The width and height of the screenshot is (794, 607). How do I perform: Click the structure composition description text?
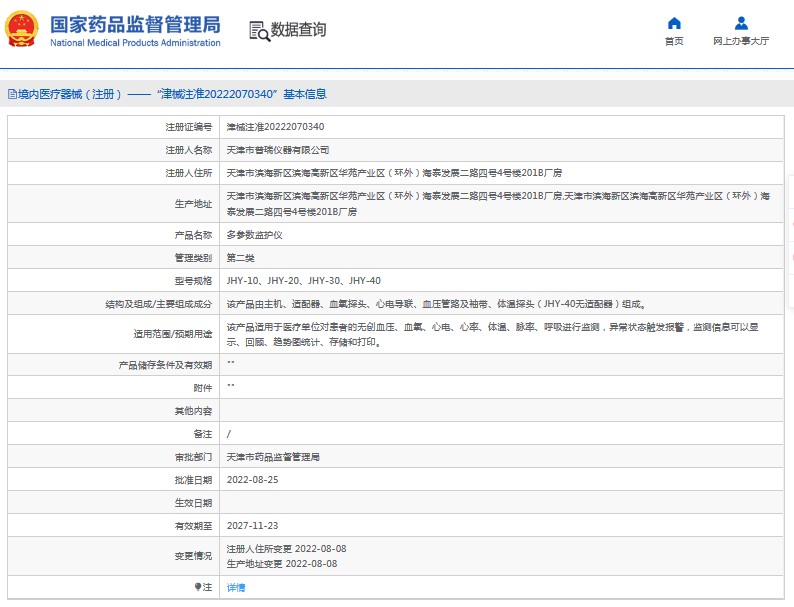[x=435, y=304]
